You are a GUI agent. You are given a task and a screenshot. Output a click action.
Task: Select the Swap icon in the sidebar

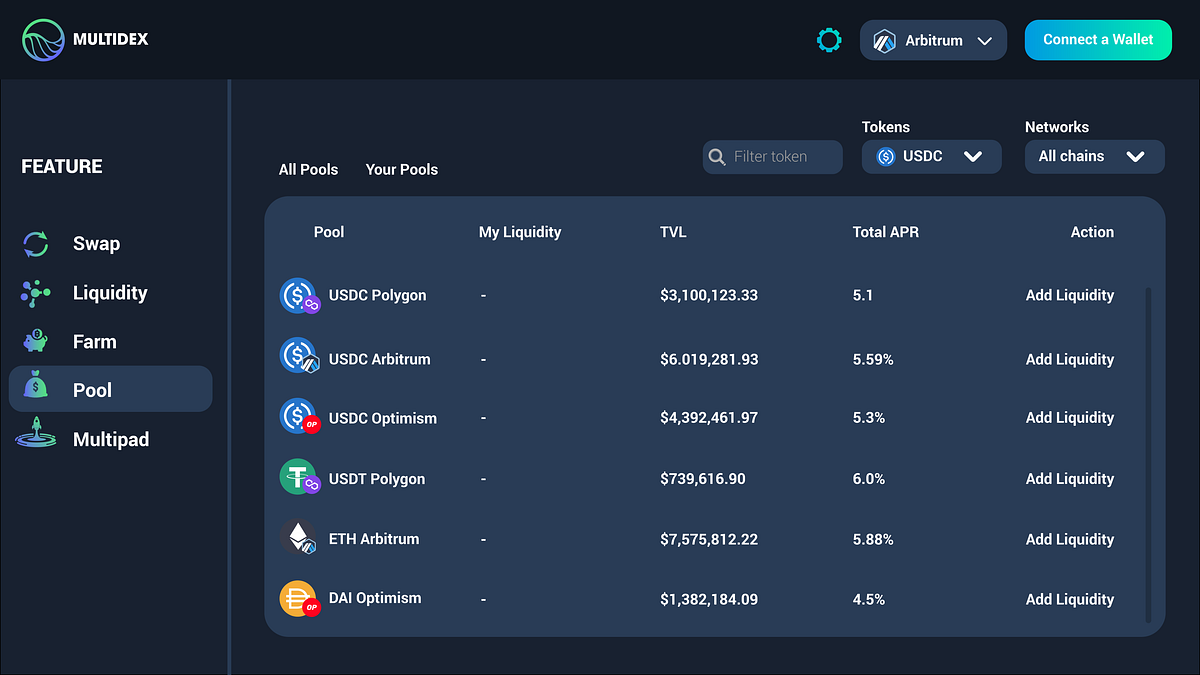35,243
